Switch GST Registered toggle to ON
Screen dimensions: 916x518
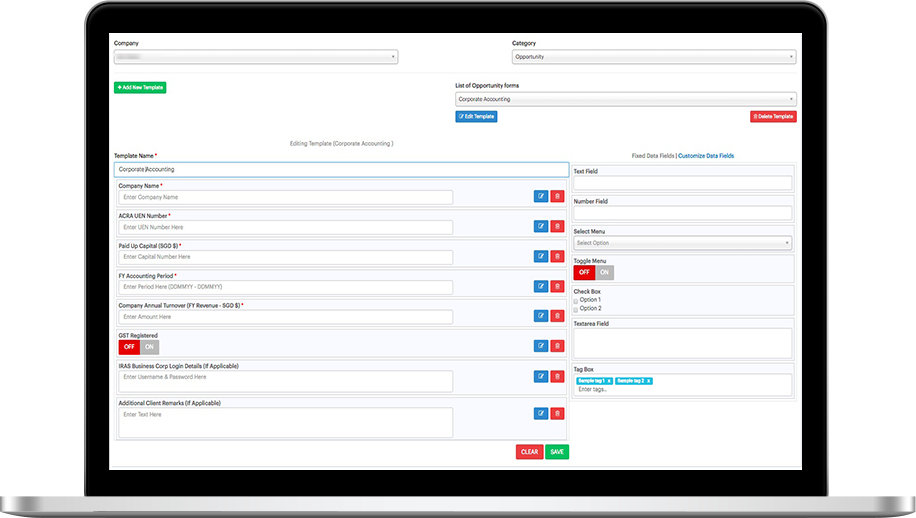[x=149, y=347]
